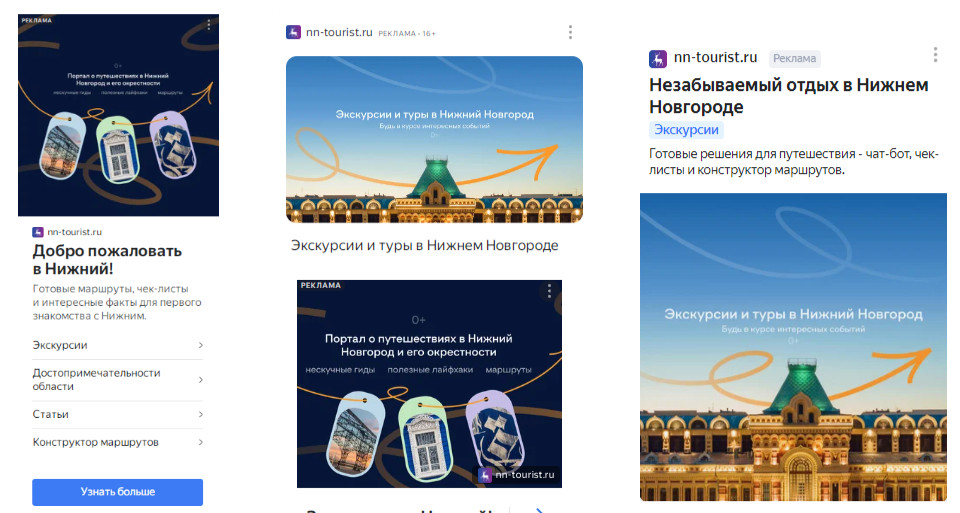
Task: Expand the Достопримечательности области chevron
Action: 200,380
